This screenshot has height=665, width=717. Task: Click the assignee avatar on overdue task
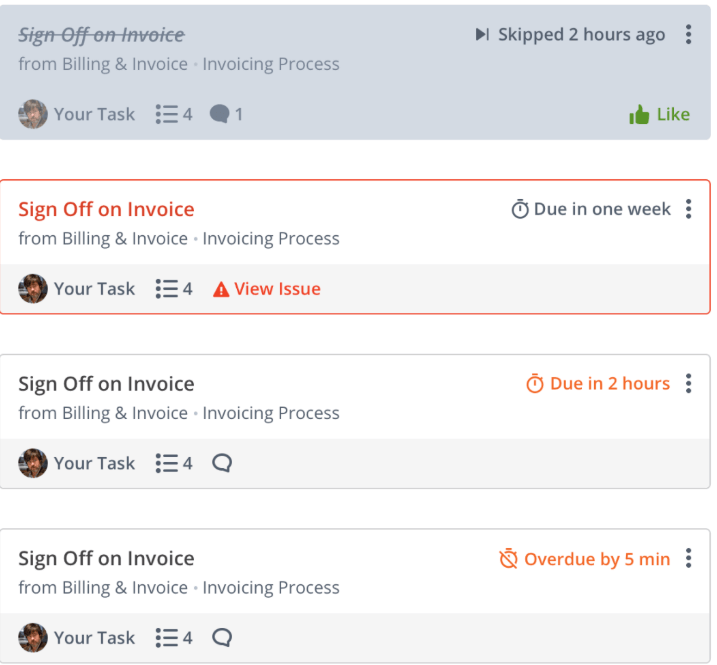click(x=32, y=638)
